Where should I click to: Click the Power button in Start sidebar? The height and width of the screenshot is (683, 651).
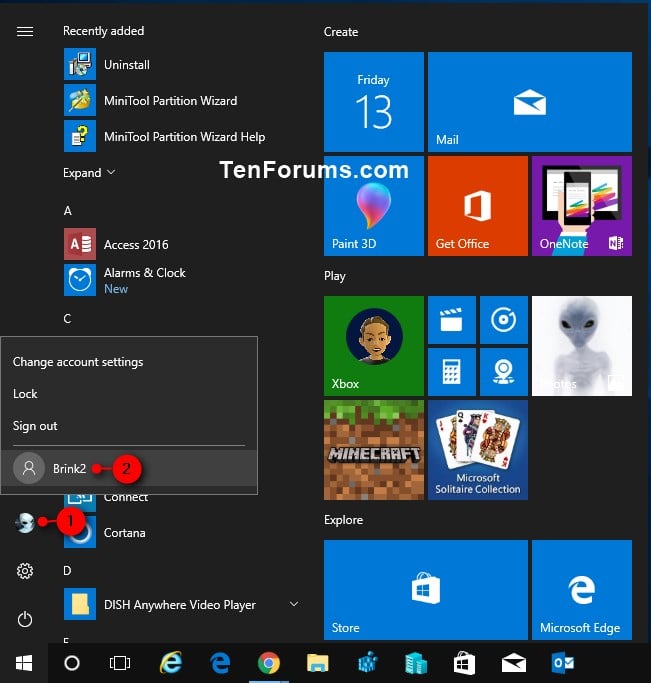pyautogui.click(x=25, y=619)
